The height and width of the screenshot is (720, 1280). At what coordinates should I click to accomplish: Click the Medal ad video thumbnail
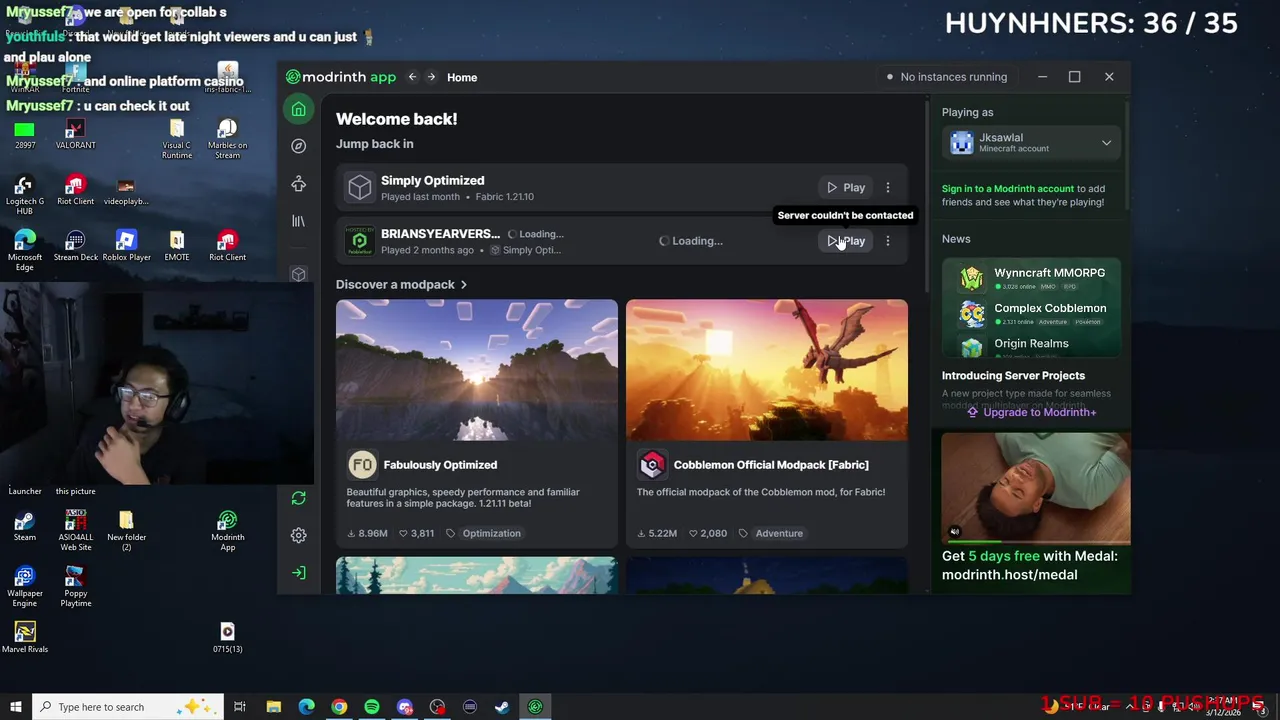coord(1036,488)
